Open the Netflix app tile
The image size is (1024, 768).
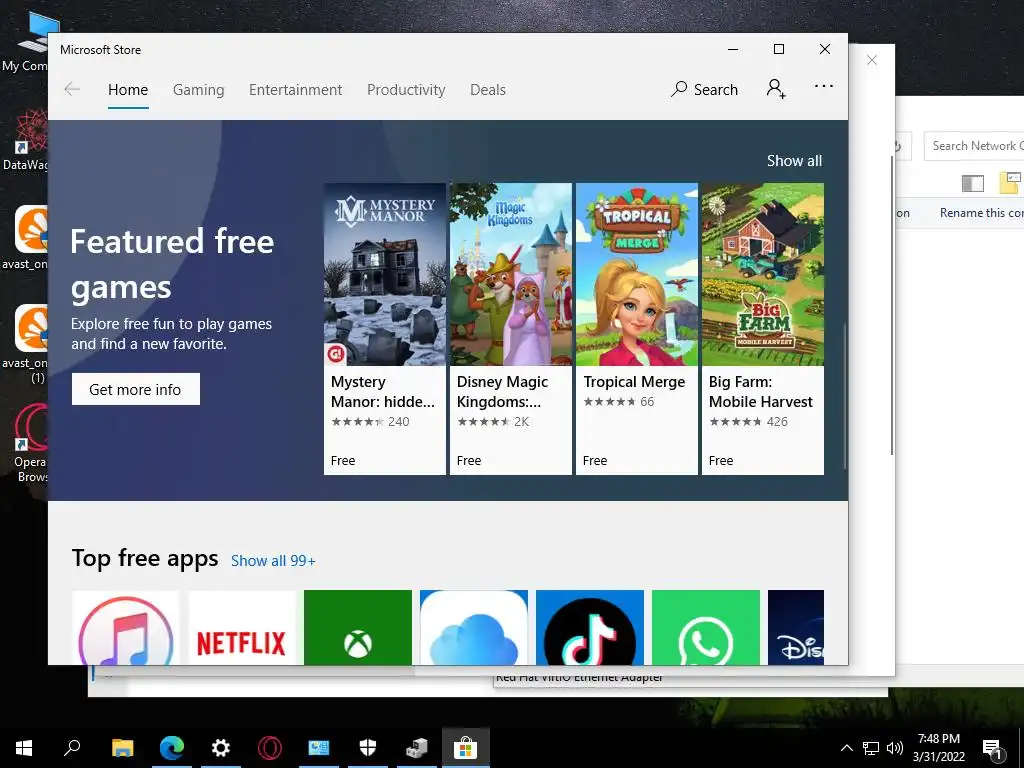[242, 628]
